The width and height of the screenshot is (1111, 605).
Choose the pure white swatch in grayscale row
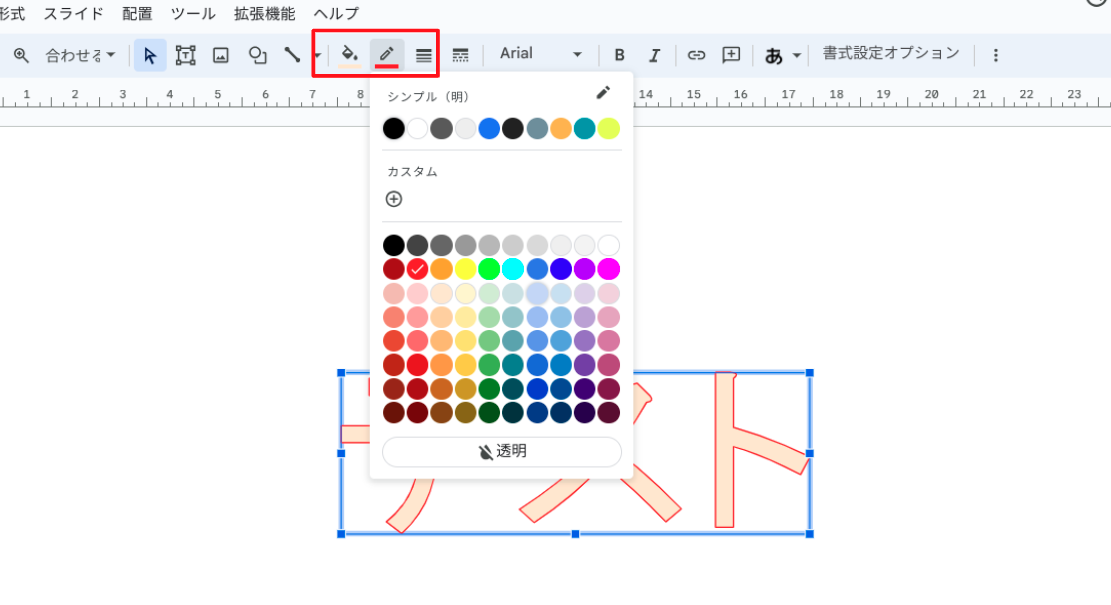[609, 245]
